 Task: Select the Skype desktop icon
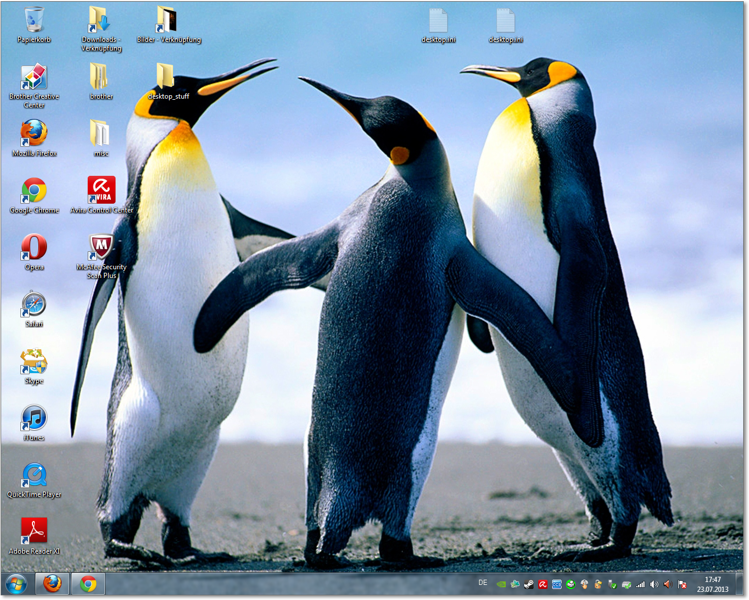coord(34,361)
